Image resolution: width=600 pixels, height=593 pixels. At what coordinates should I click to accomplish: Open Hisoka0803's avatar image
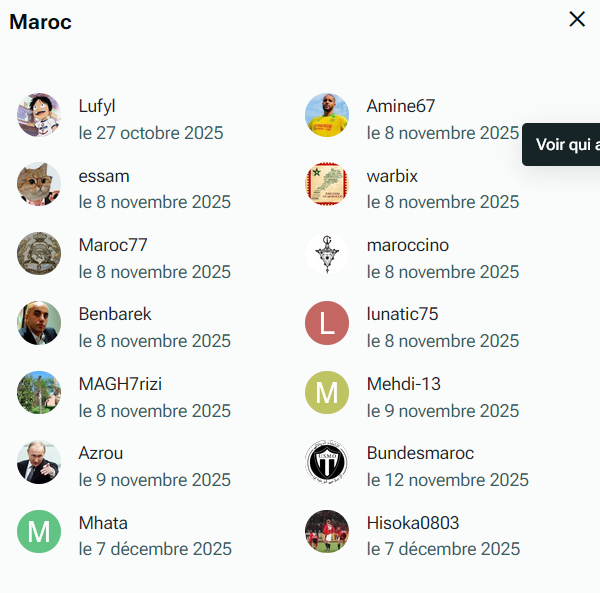pyautogui.click(x=327, y=532)
